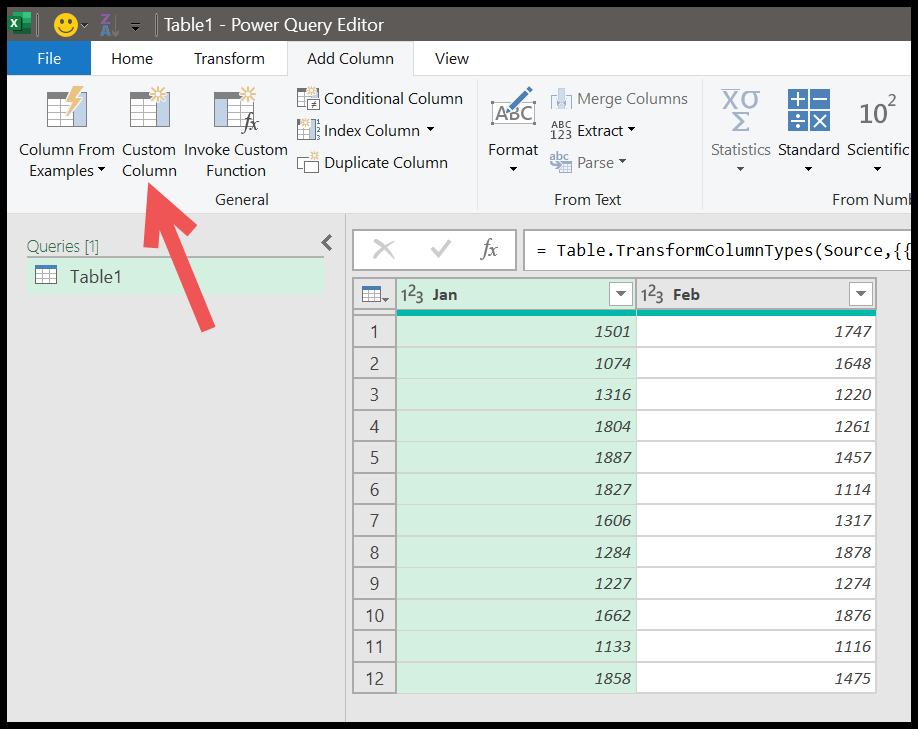Image resolution: width=918 pixels, height=729 pixels.
Task: Collapse the Queries pane
Action: (x=326, y=242)
